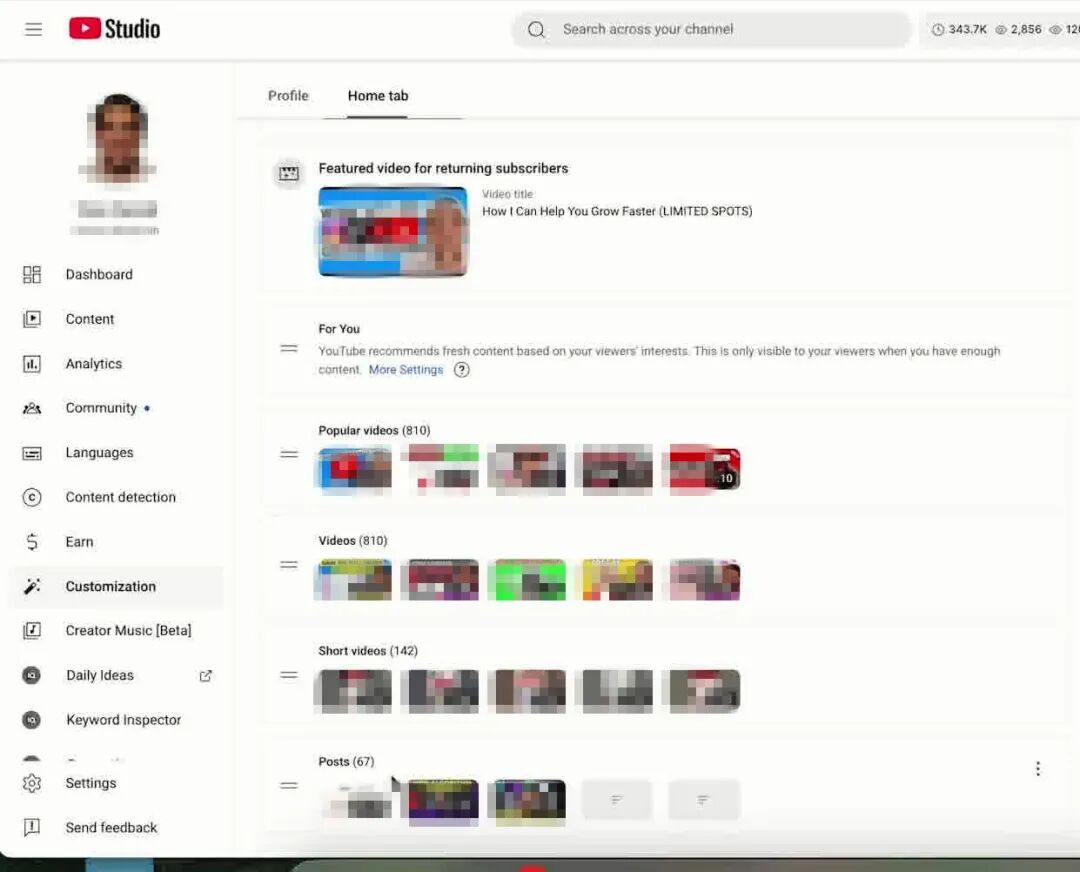Viewport: 1080px width, 872px height.
Task: Switch to the Profile tab
Action: tap(288, 96)
